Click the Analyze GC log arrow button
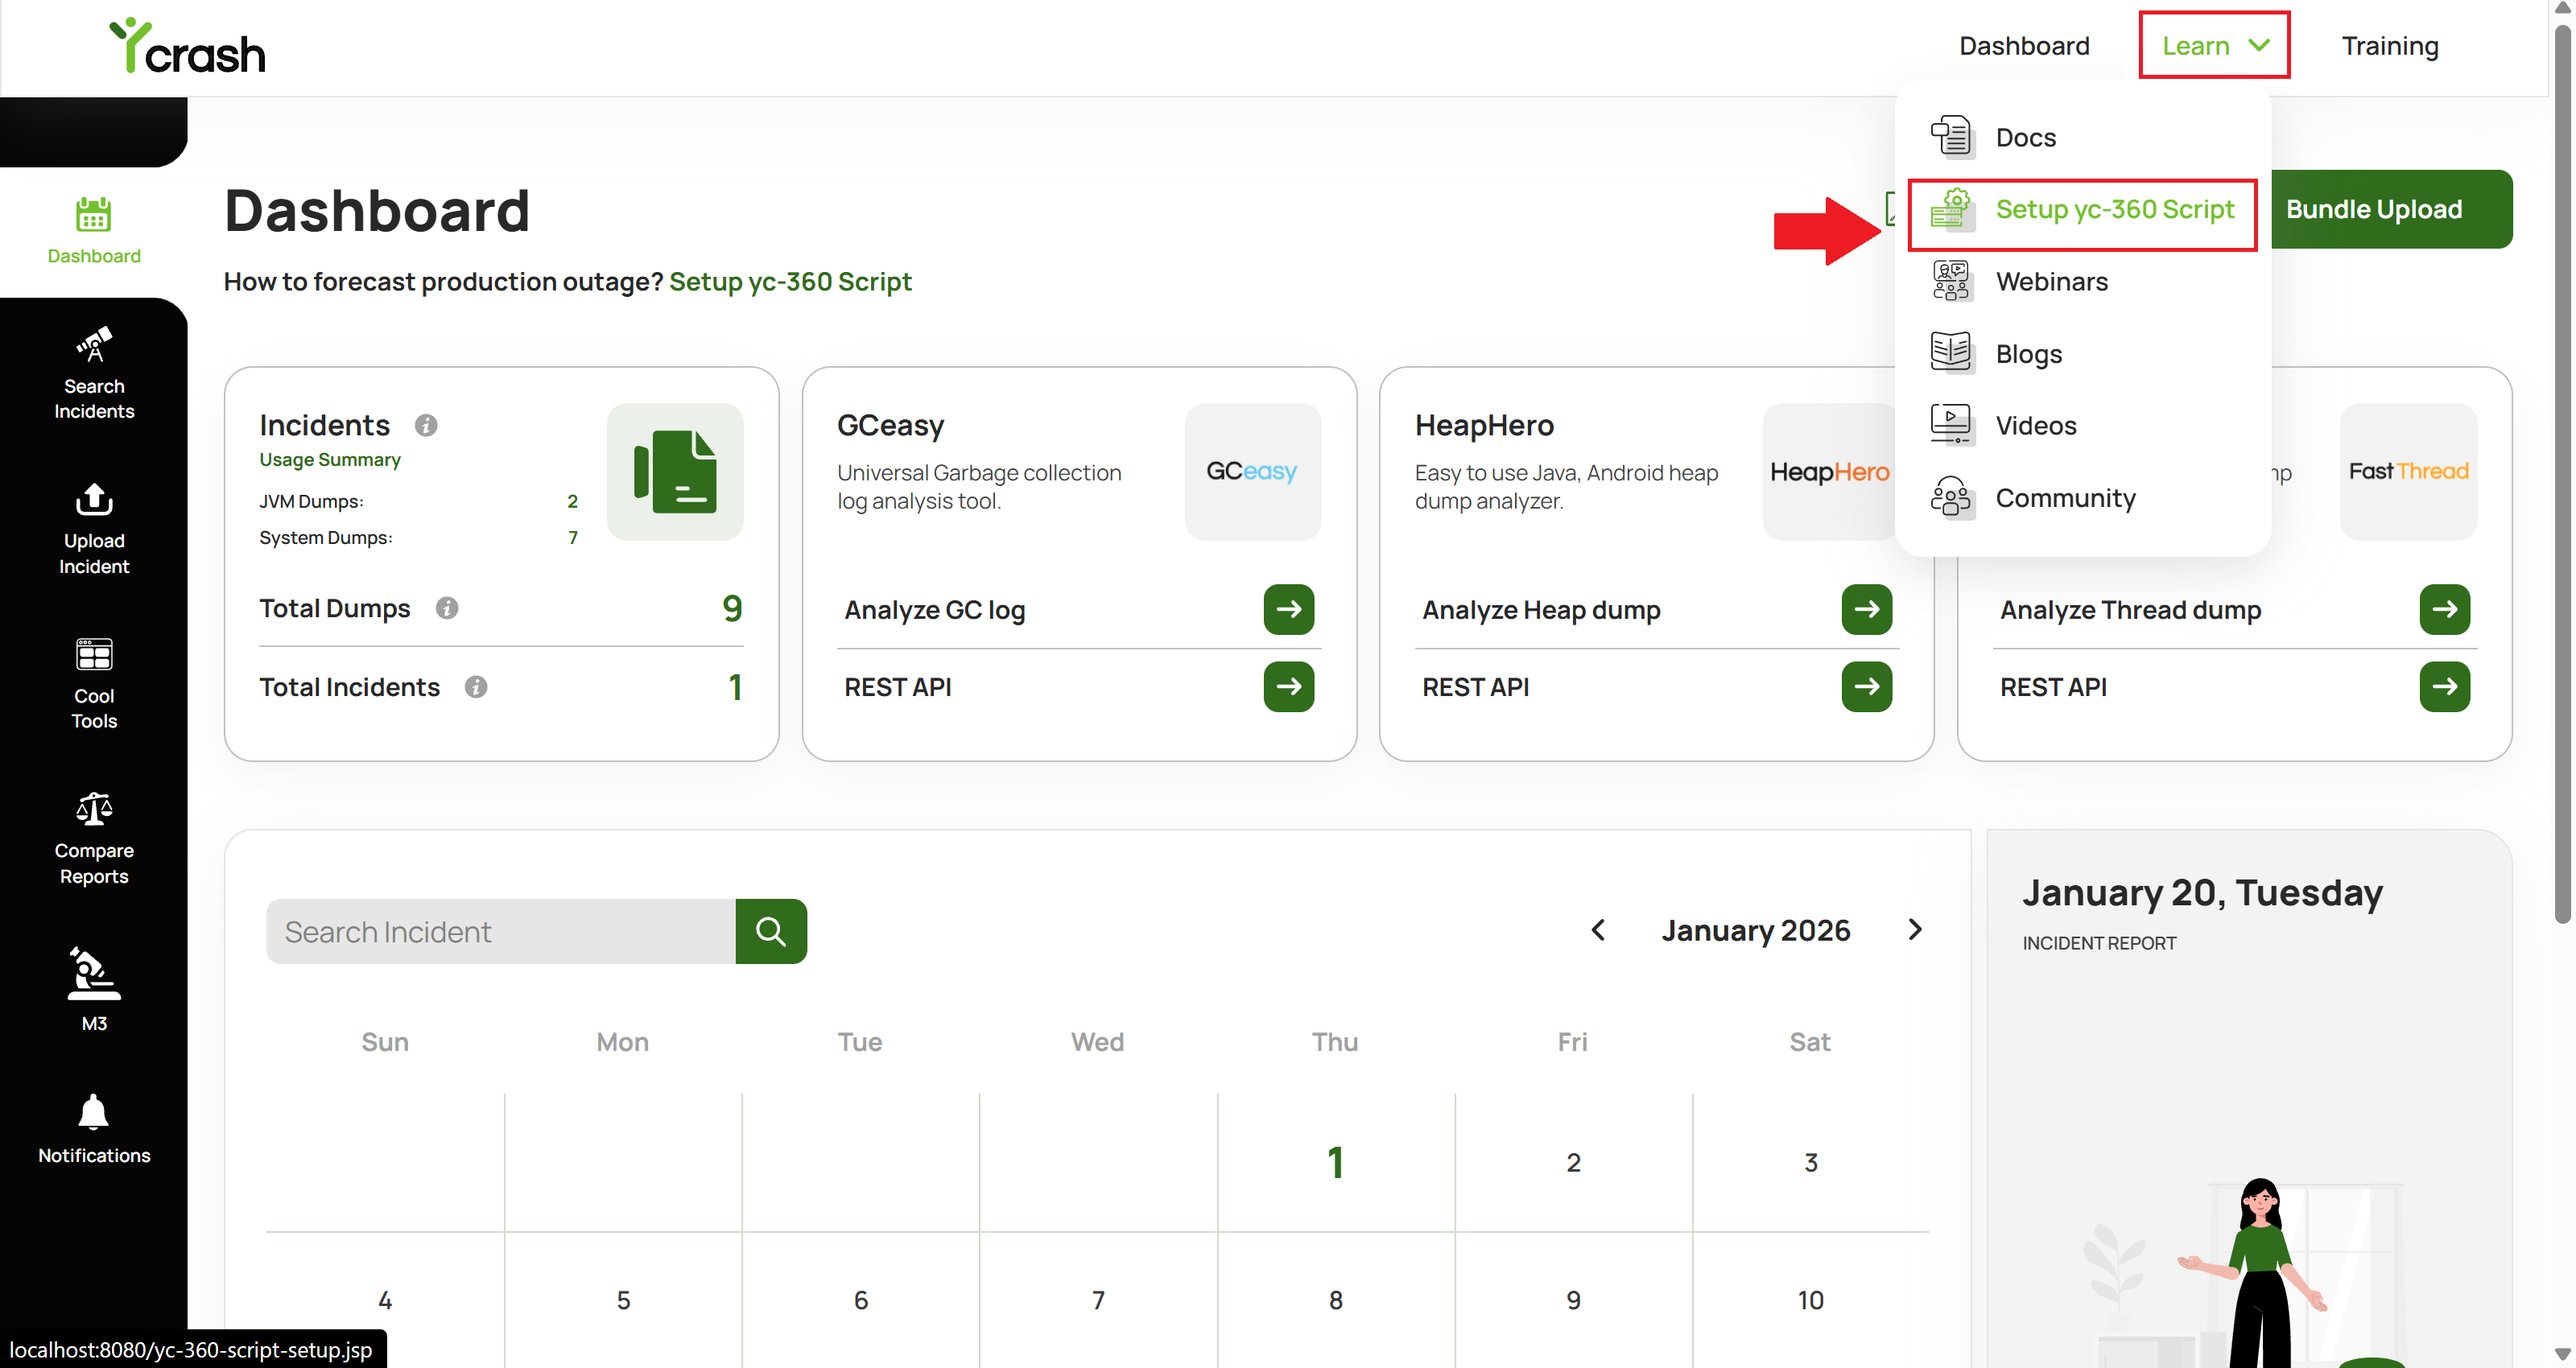 point(1288,609)
